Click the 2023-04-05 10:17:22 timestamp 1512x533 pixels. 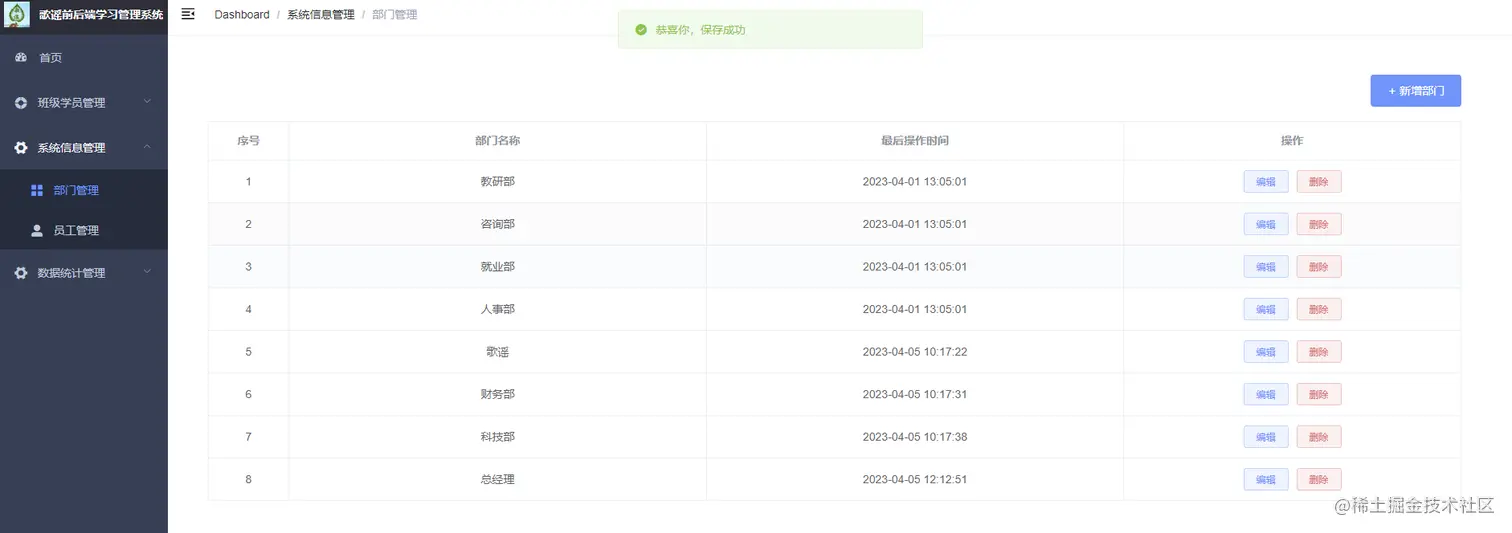click(915, 352)
